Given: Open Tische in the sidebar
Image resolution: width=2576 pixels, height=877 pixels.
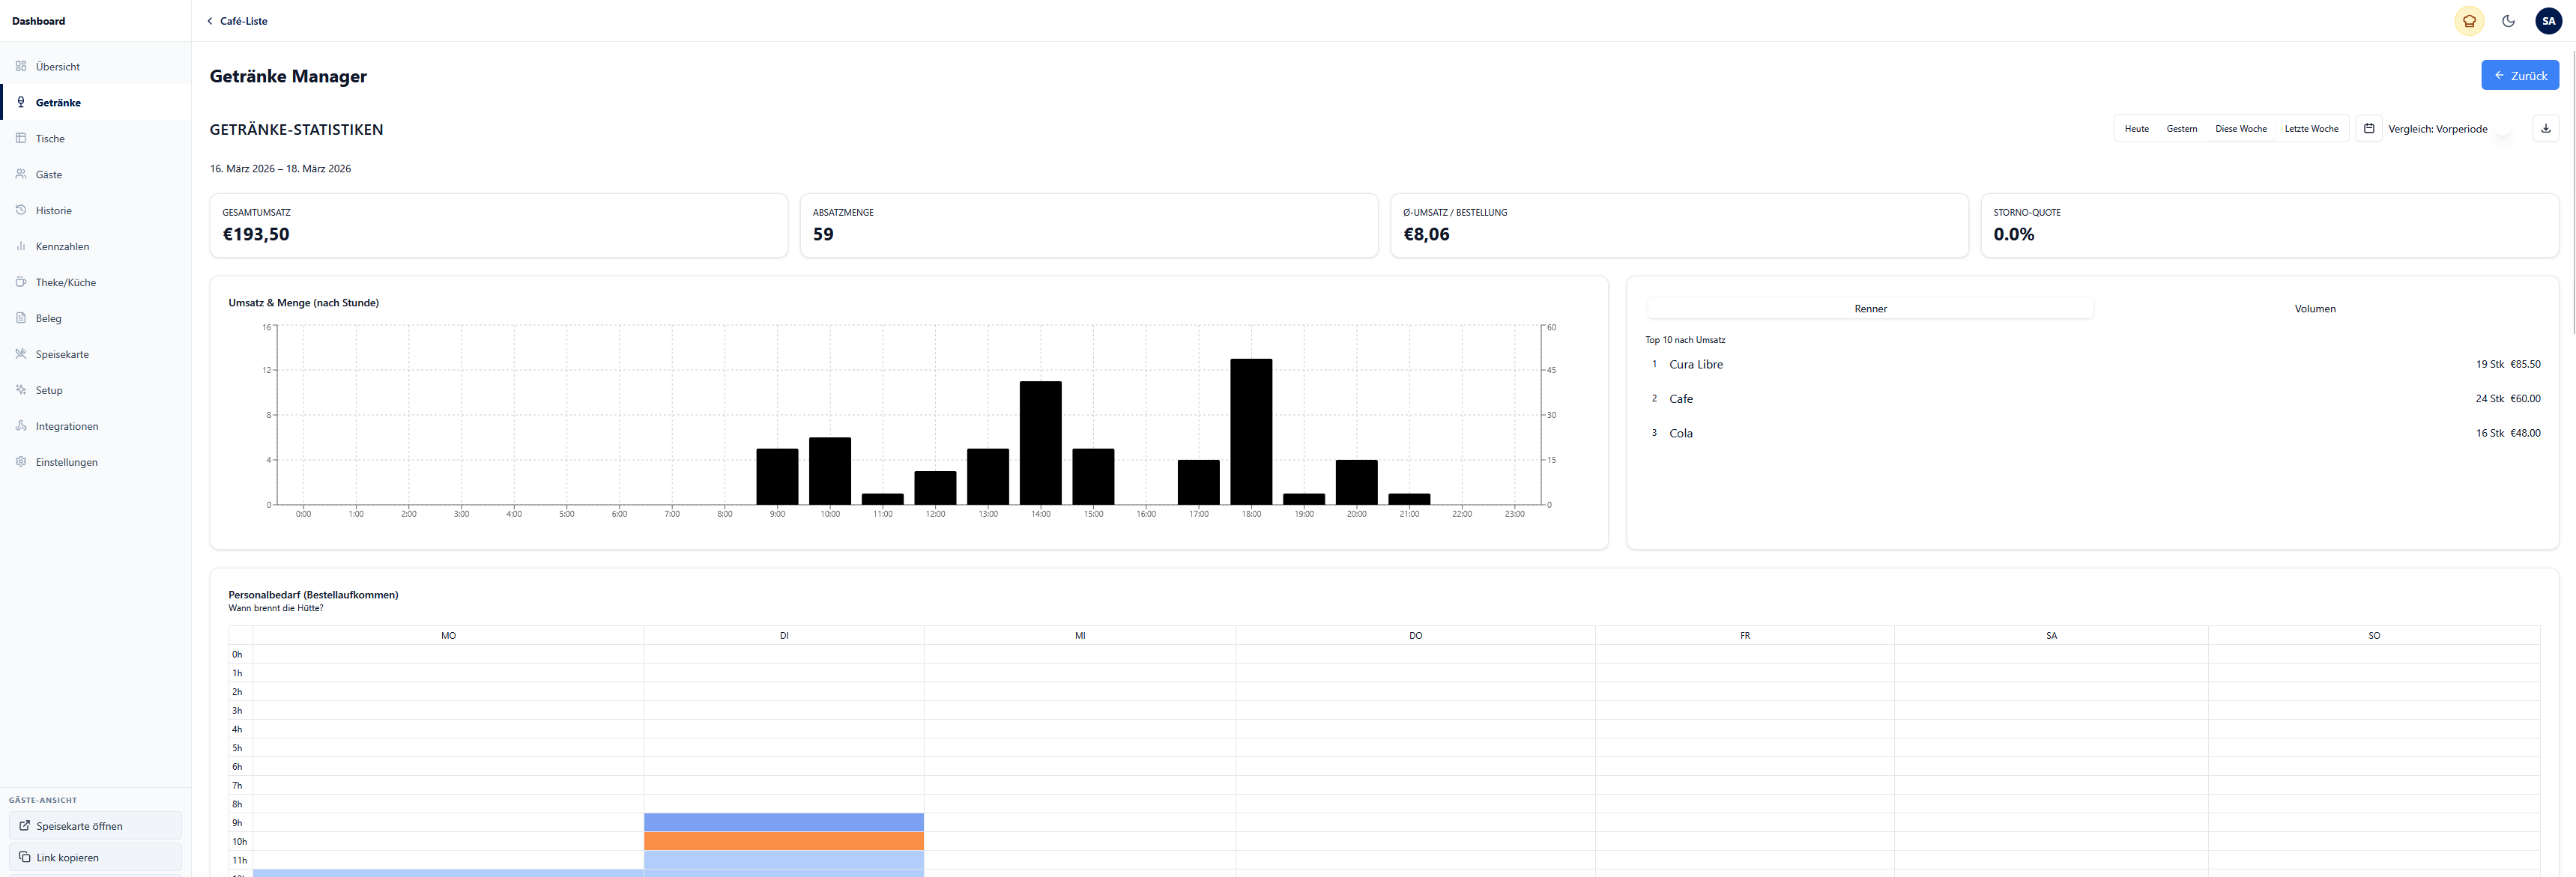Looking at the screenshot, I should pos(50,139).
